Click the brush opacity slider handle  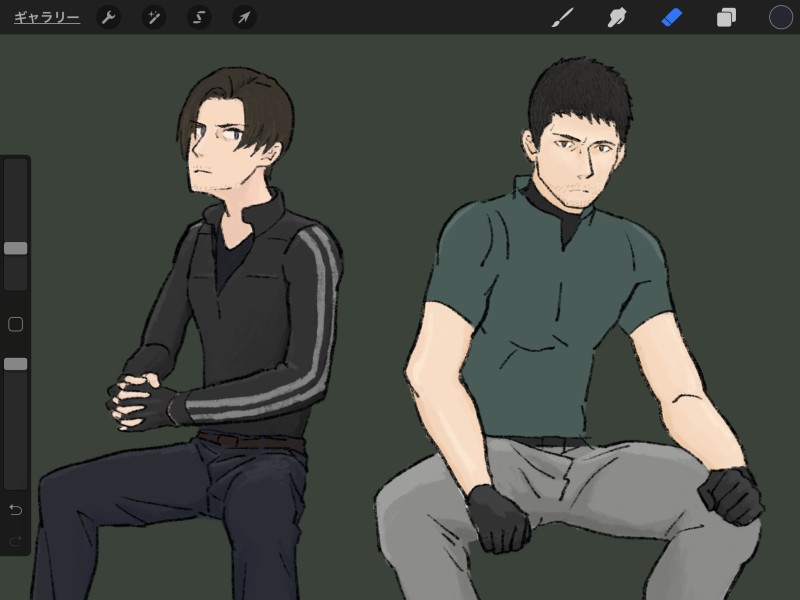[16, 364]
